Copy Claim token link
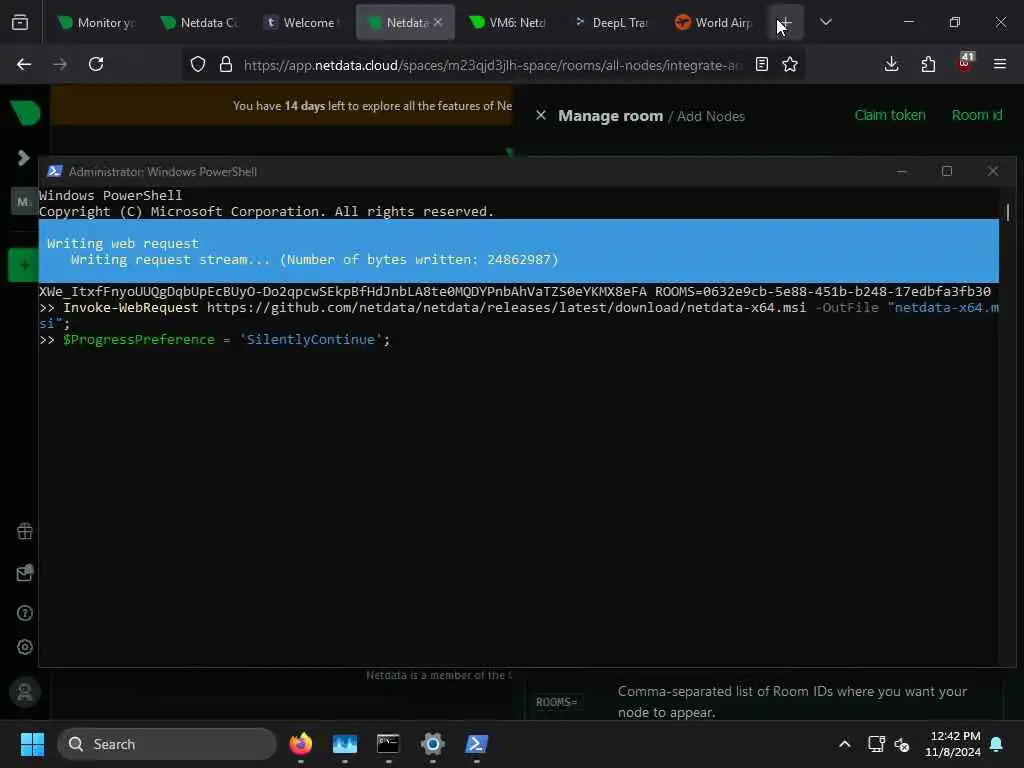The height and width of the screenshot is (768, 1024). click(x=890, y=115)
